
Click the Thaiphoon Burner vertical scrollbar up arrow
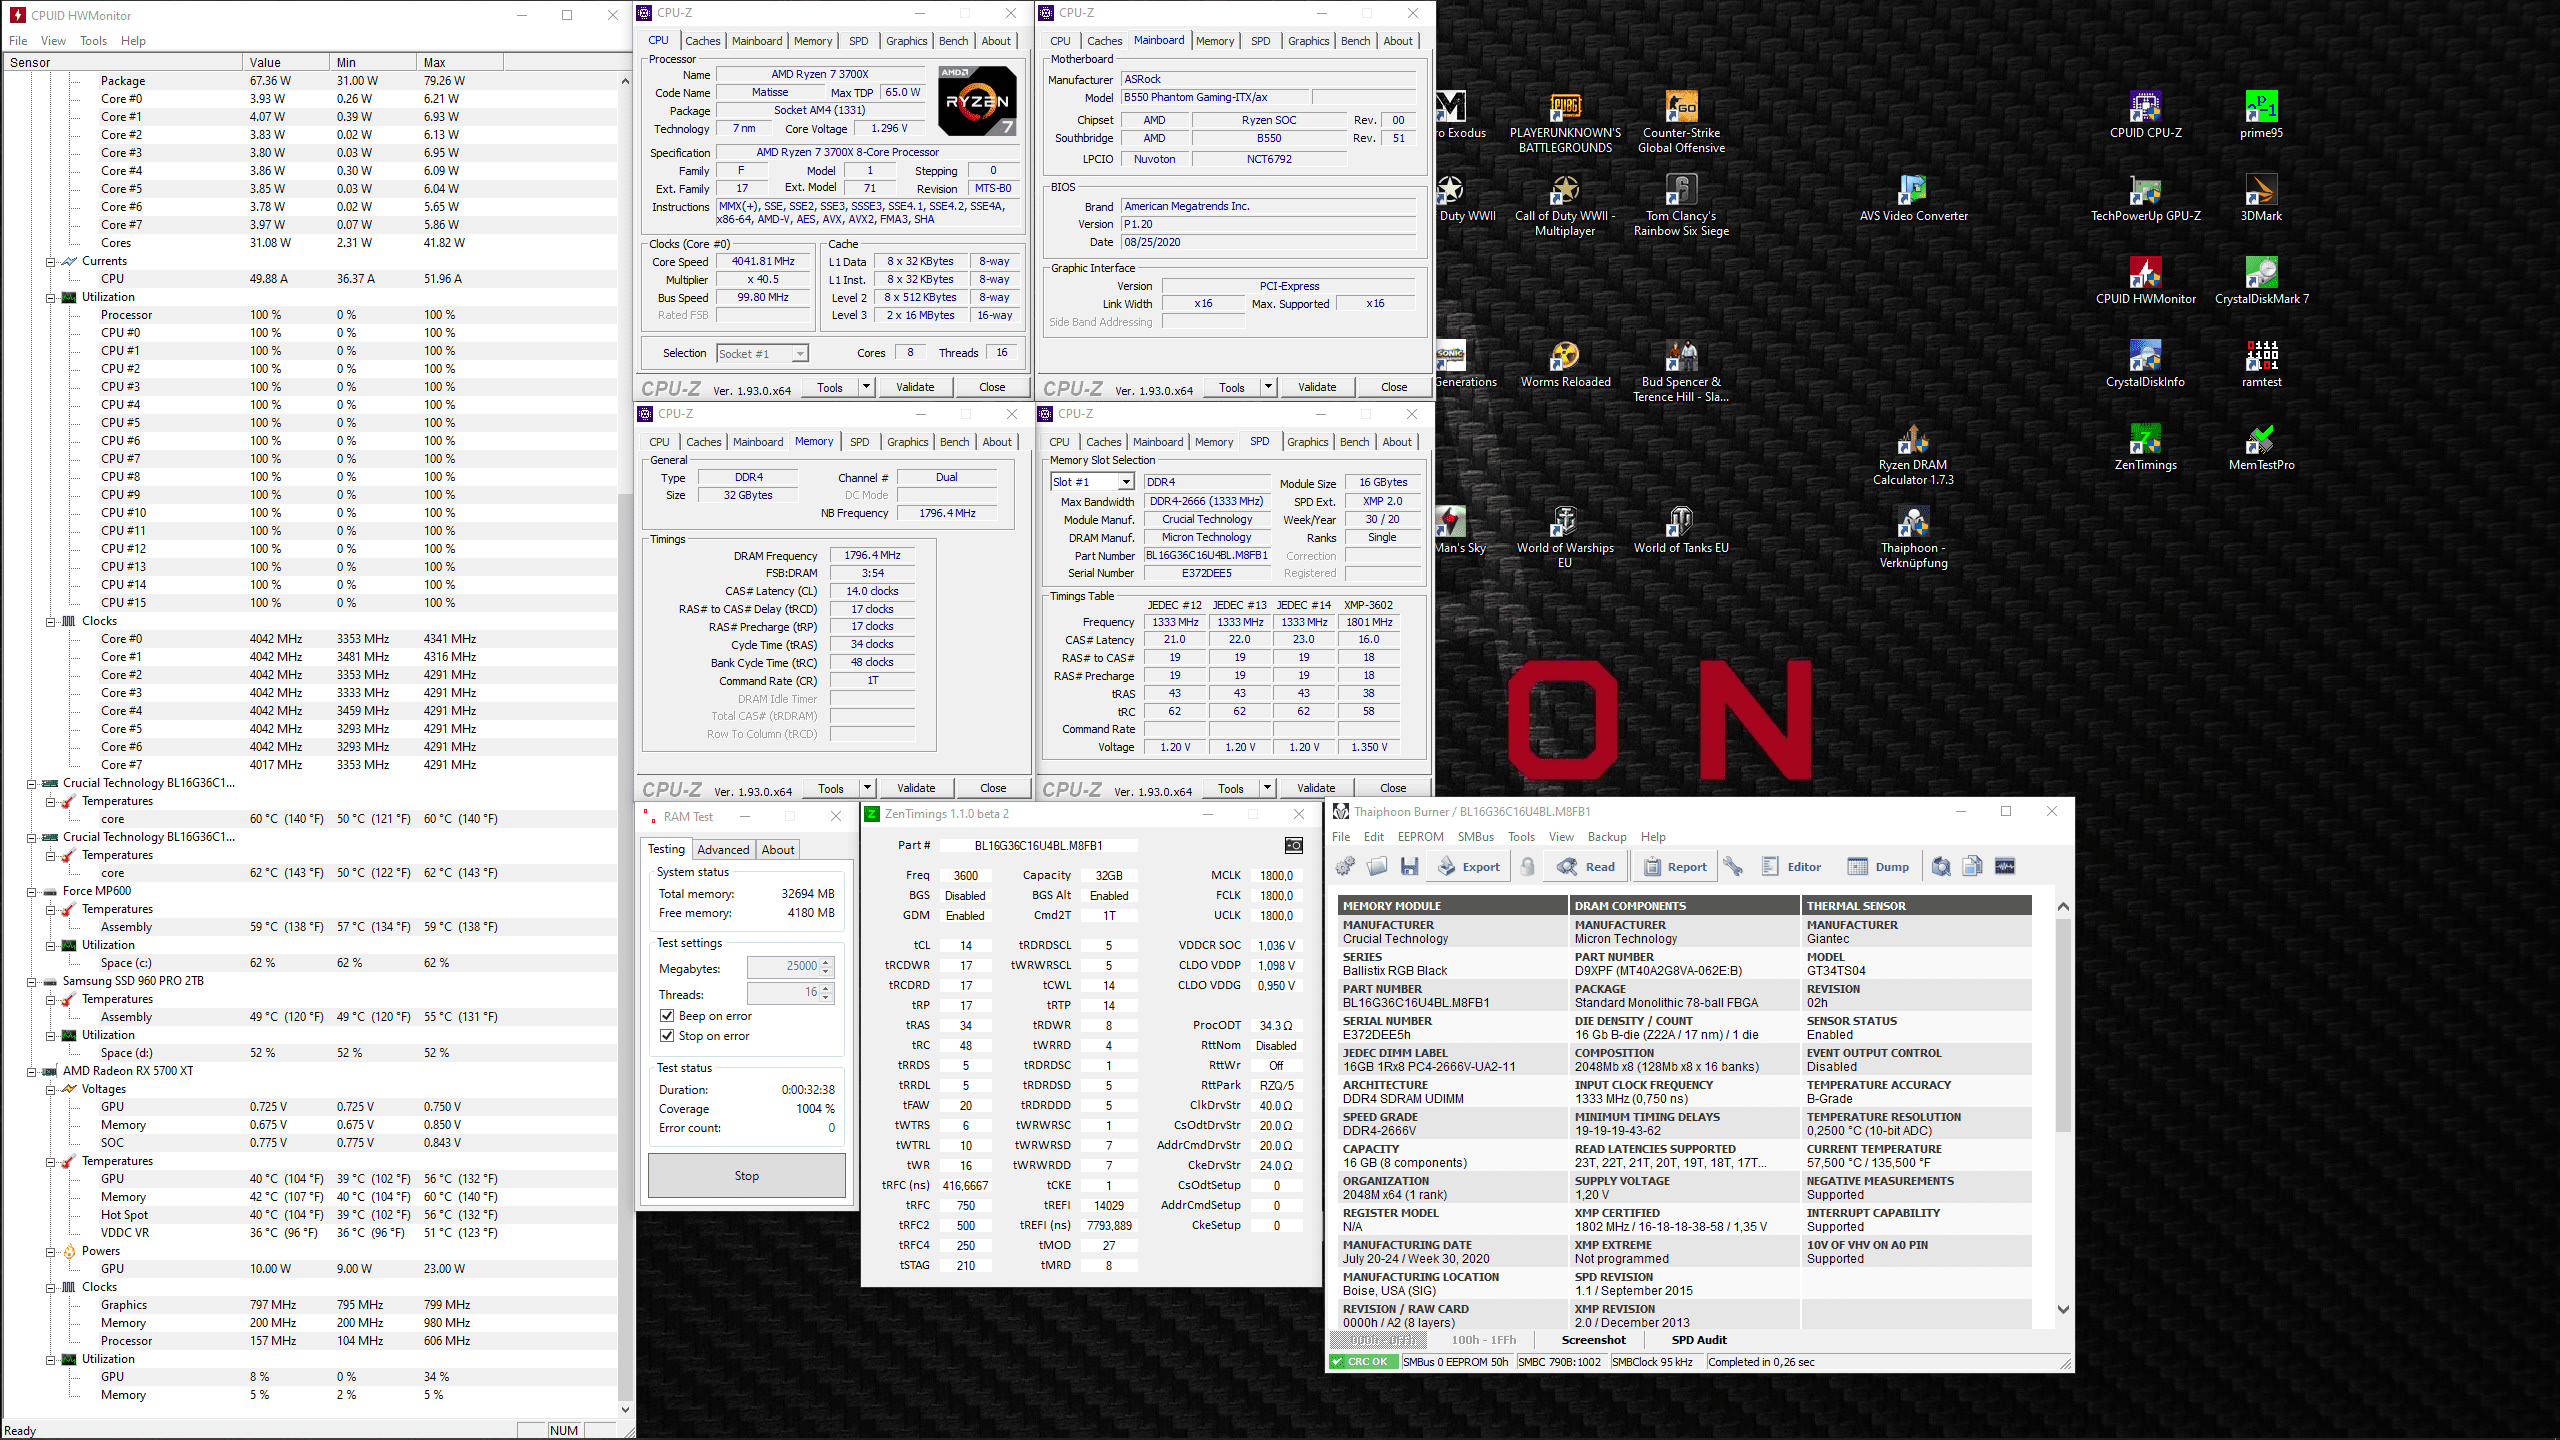2063,906
